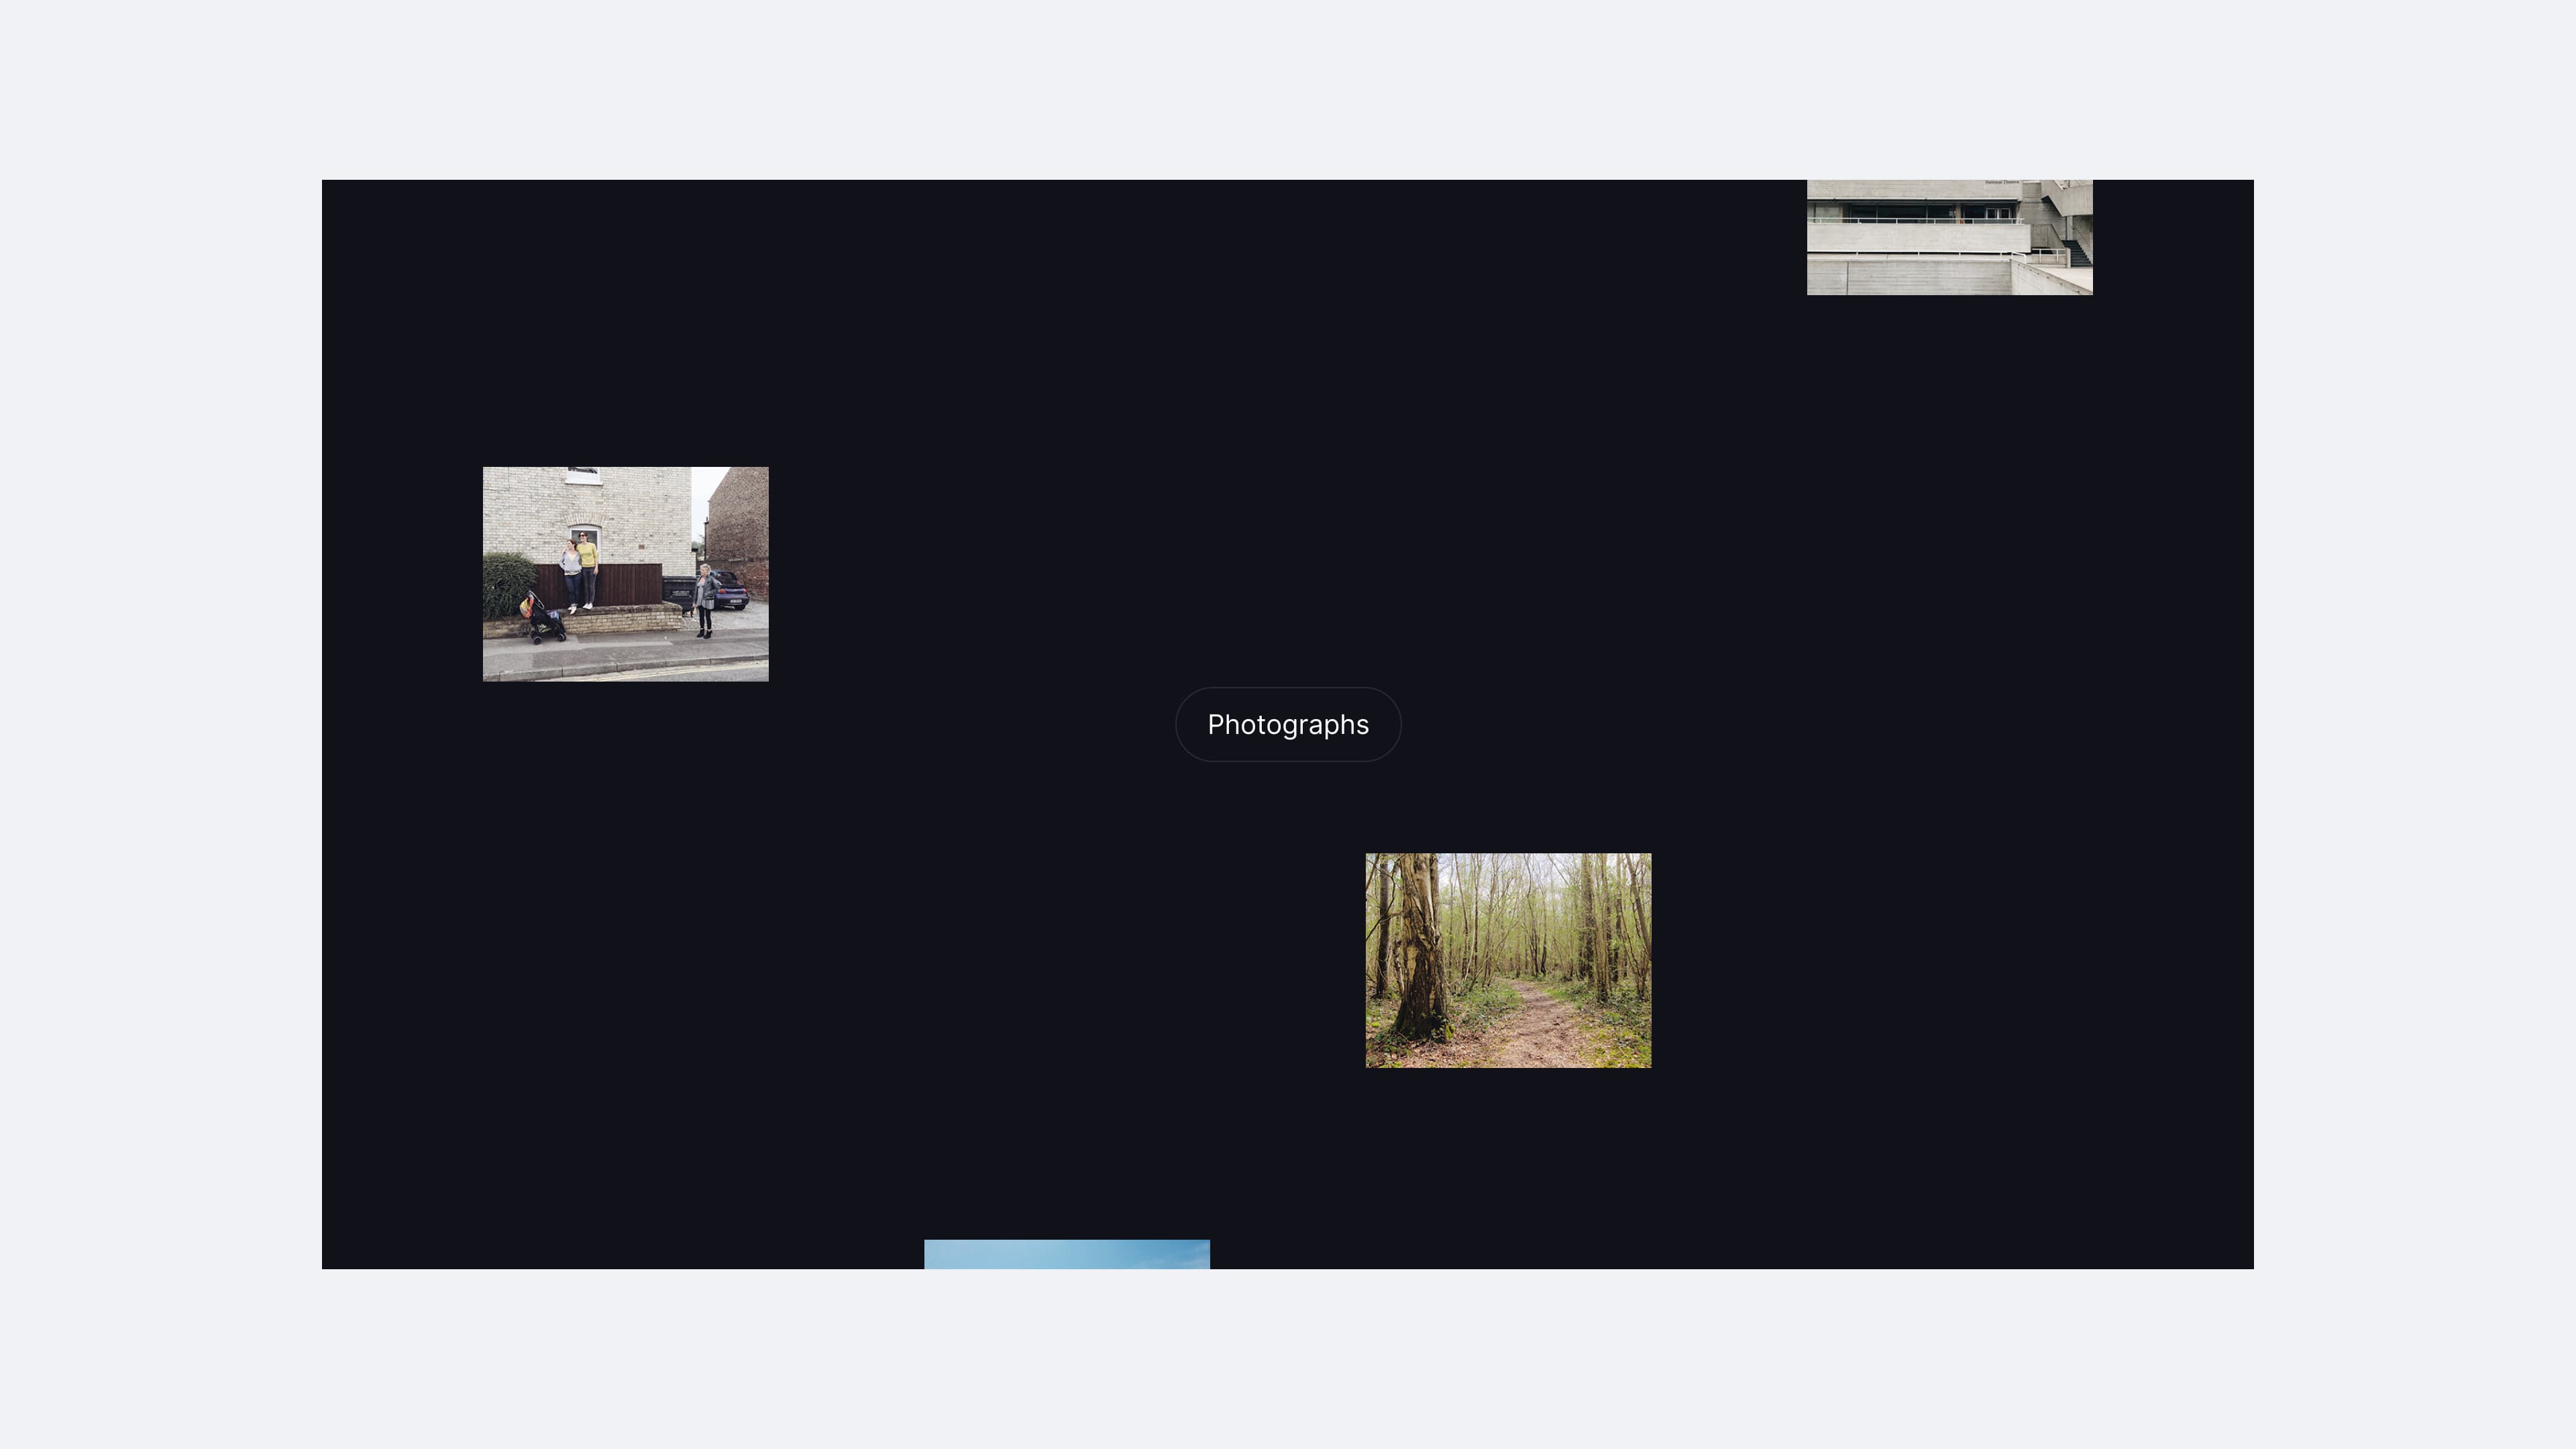This screenshot has height=1449, width=2576.
Task: Open the concrete building photograph
Action: point(1949,237)
